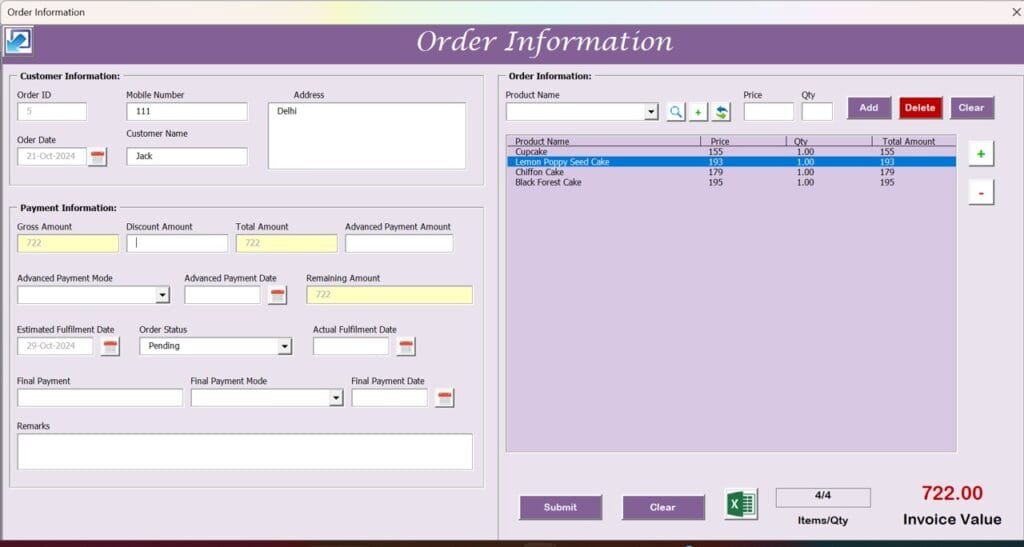Open the Order Date calendar picker

(97, 156)
